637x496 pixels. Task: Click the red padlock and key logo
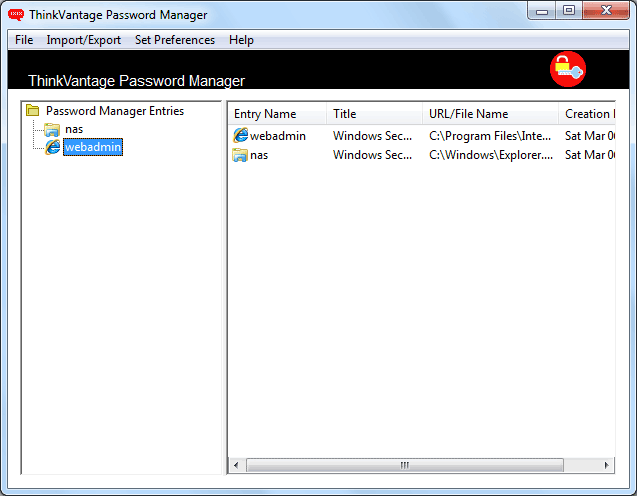pos(568,69)
